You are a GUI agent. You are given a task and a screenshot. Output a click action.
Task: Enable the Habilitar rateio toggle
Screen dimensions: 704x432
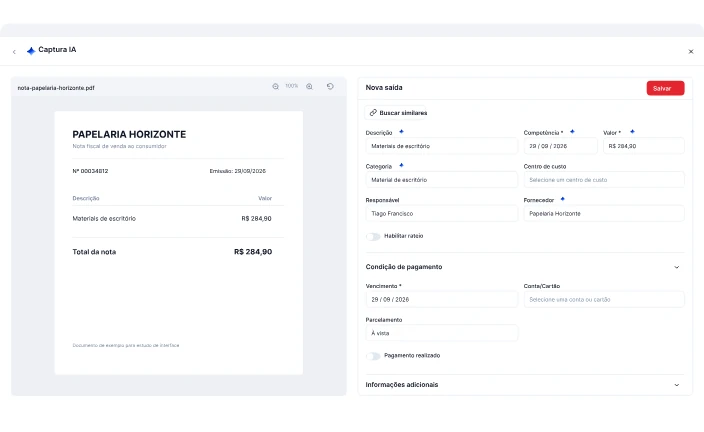tap(373, 236)
